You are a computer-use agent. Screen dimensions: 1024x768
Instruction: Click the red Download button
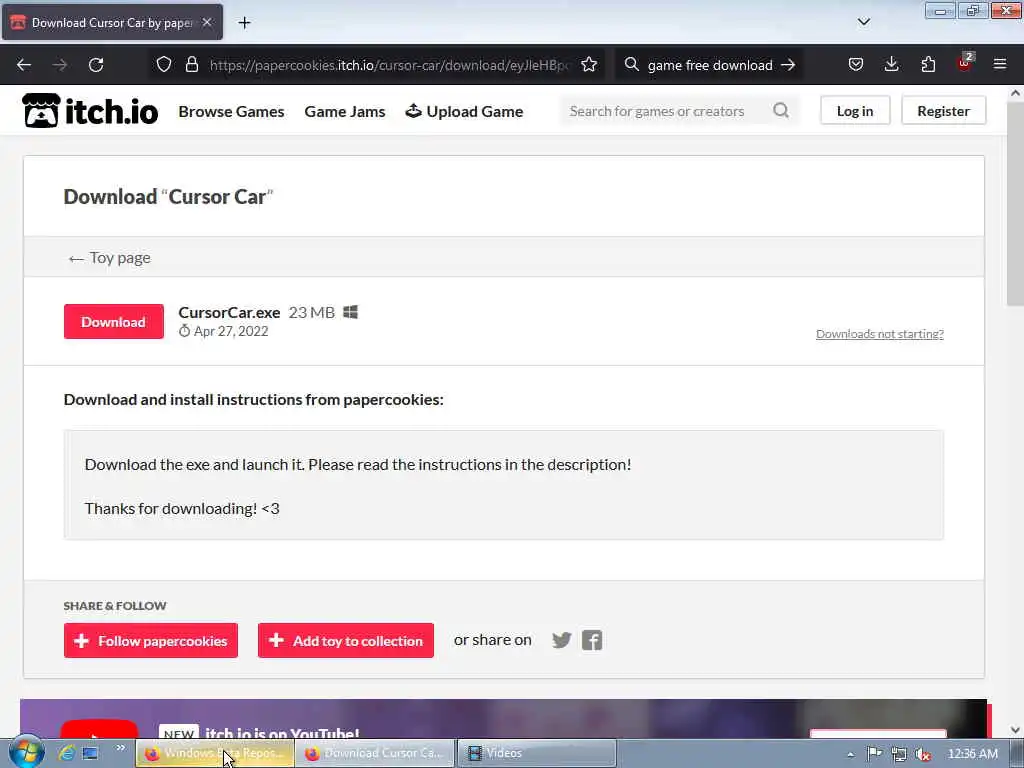114,321
